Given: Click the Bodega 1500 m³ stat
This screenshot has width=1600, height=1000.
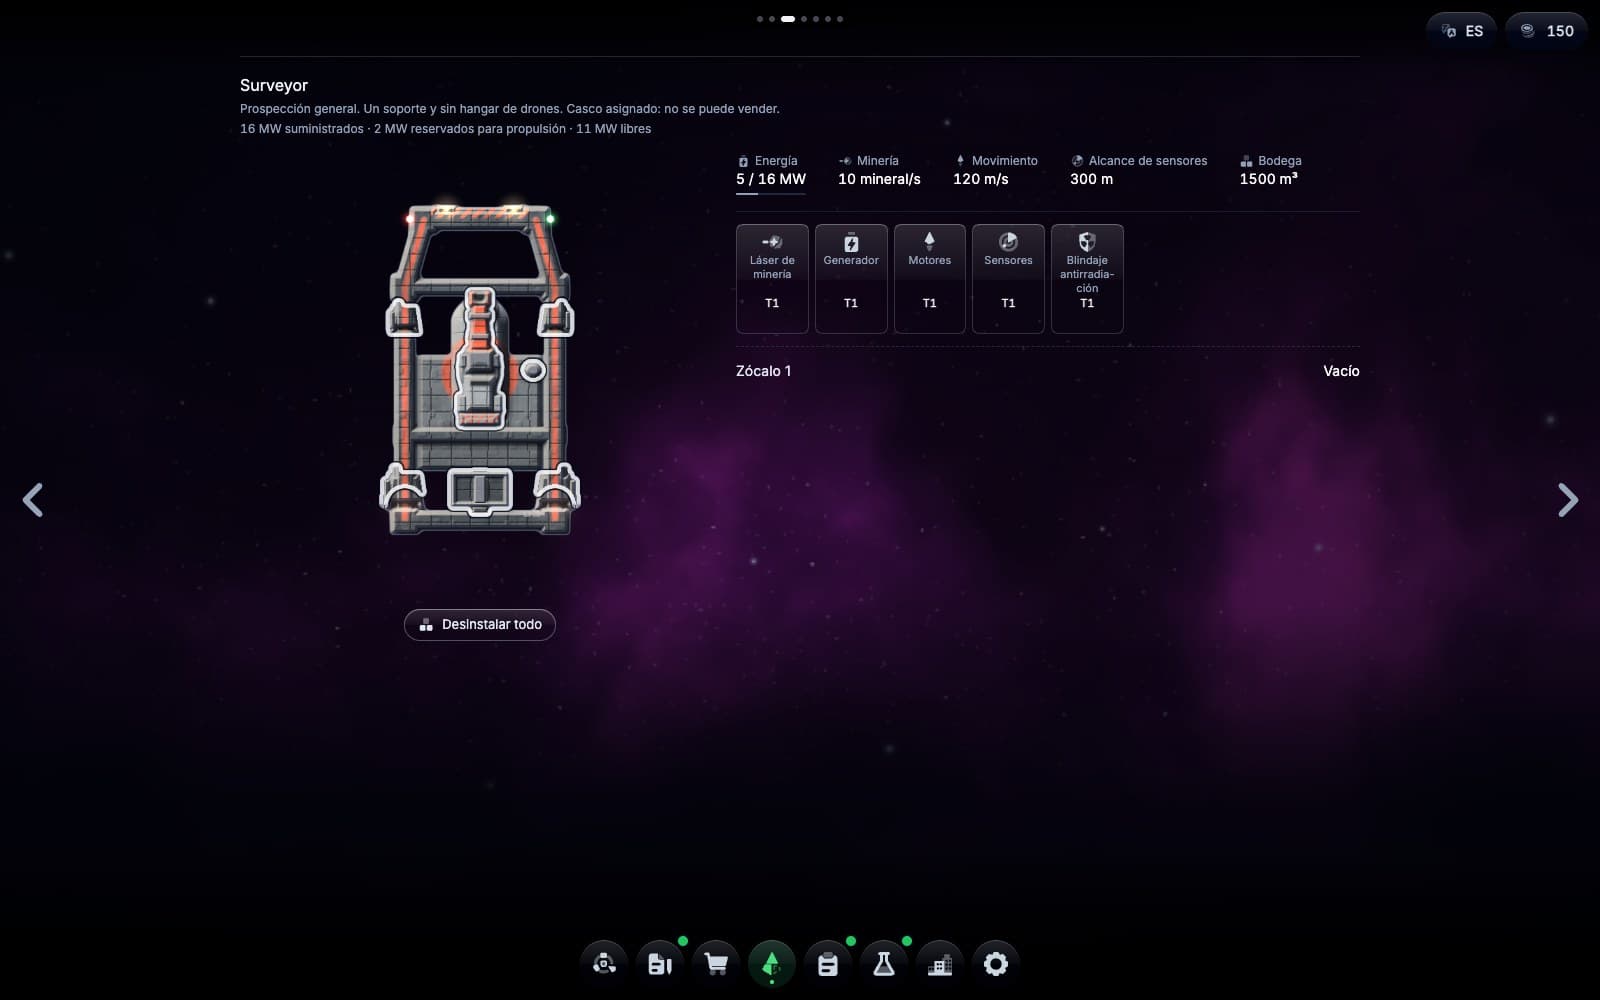Looking at the screenshot, I should tap(1270, 170).
